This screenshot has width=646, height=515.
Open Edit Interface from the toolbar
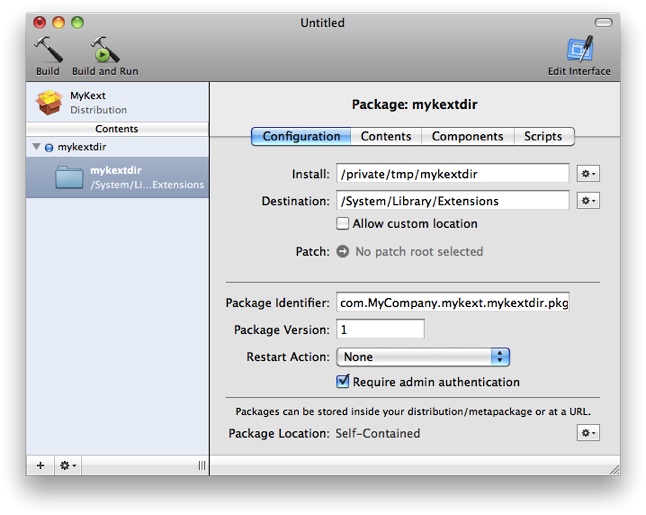(579, 50)
